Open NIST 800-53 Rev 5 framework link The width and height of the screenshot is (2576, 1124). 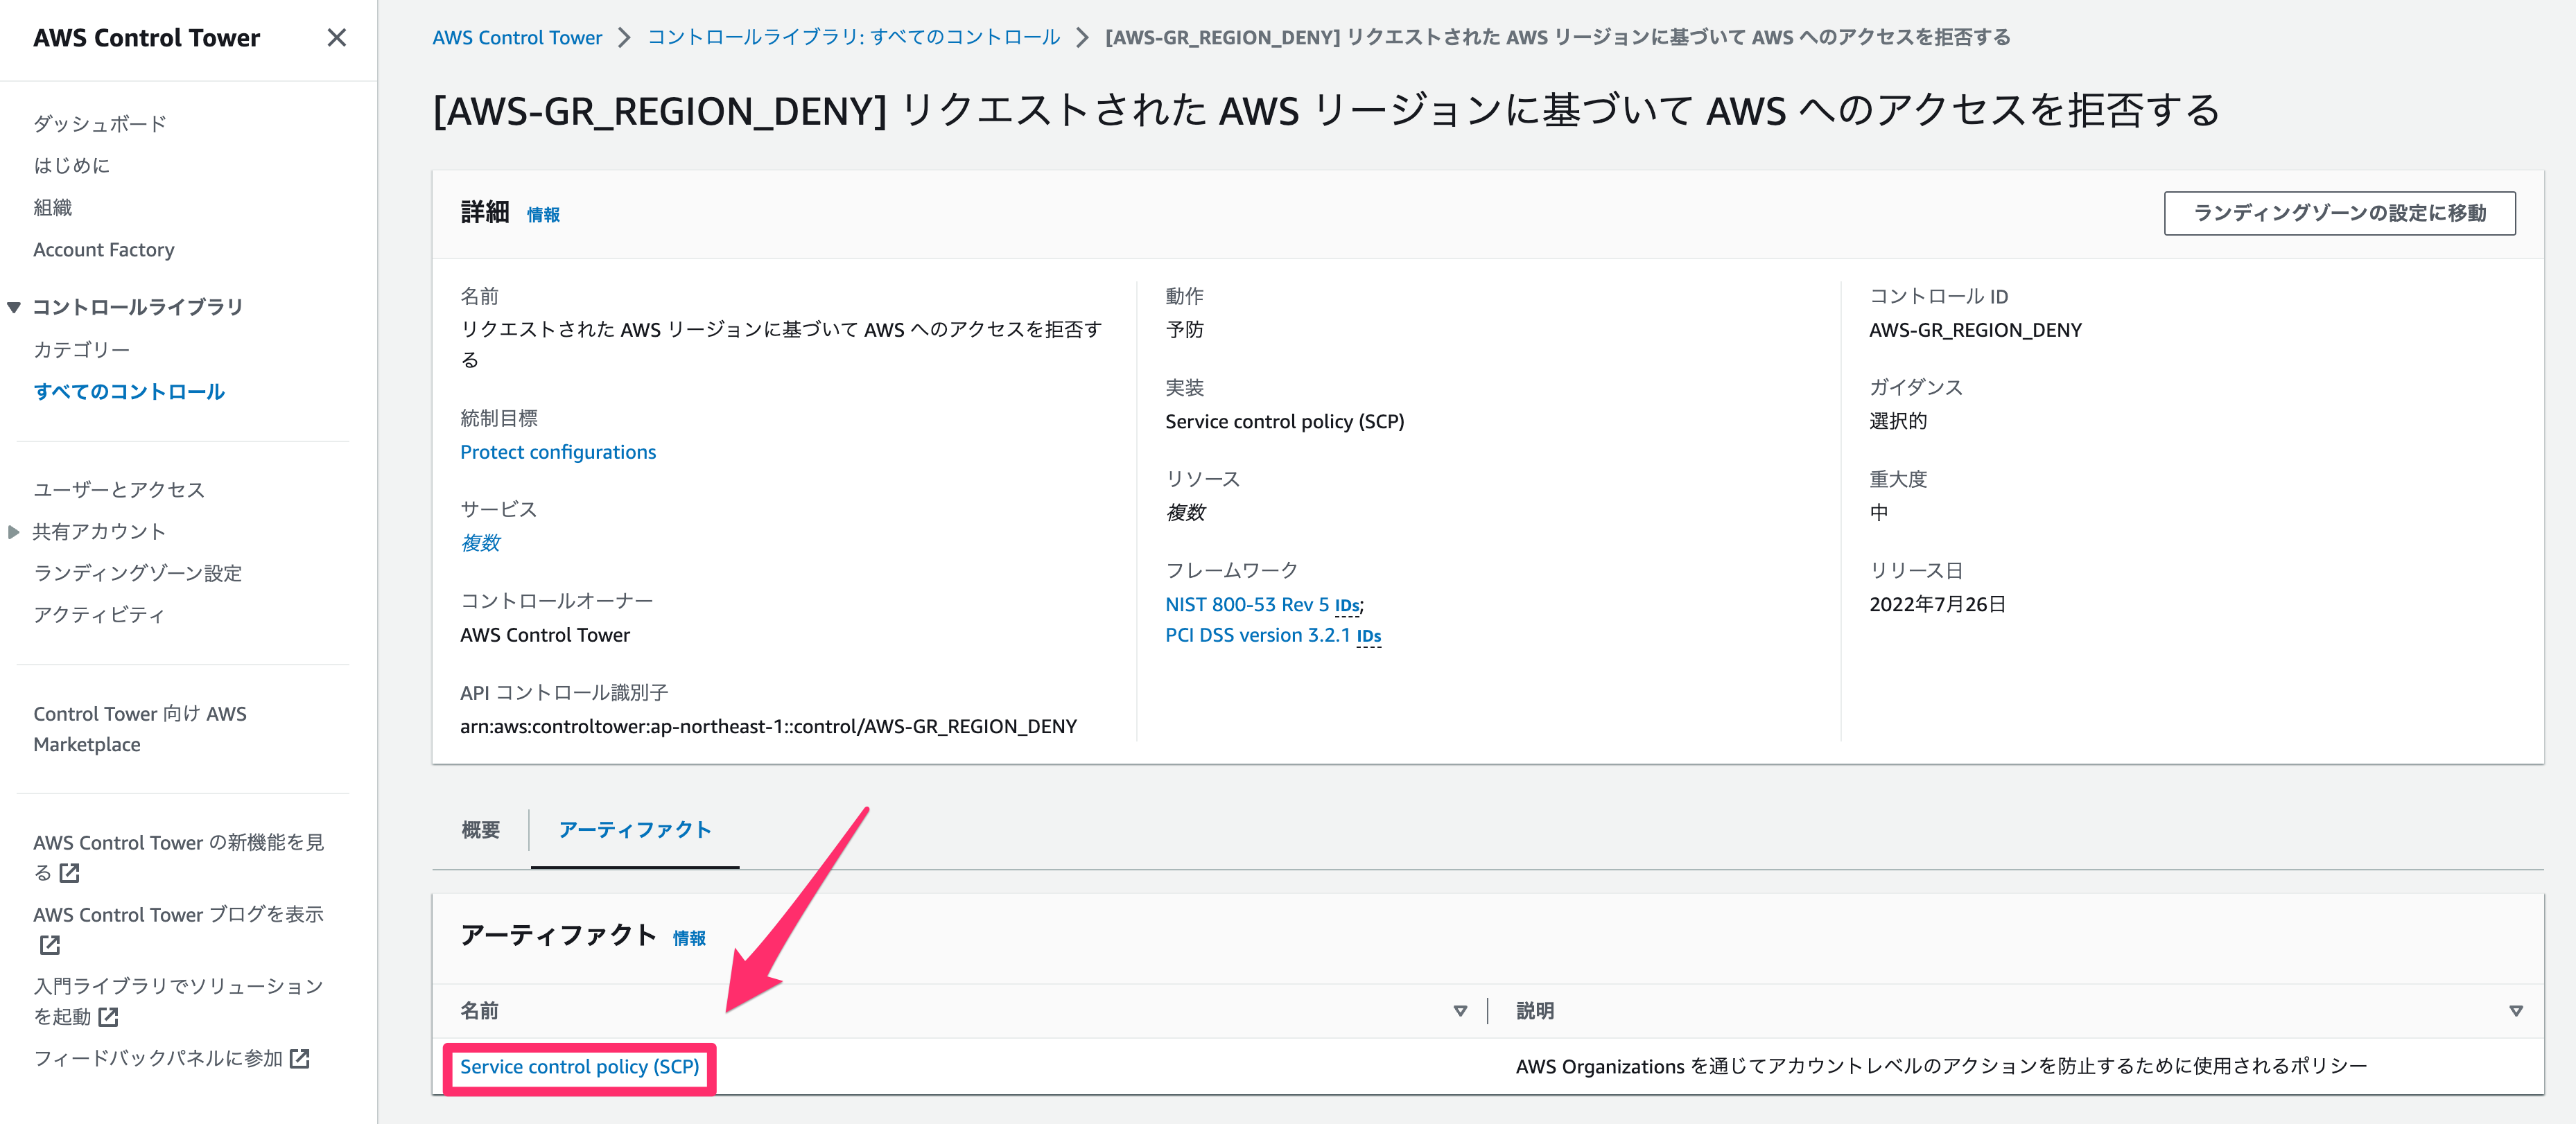(1247, 605)
